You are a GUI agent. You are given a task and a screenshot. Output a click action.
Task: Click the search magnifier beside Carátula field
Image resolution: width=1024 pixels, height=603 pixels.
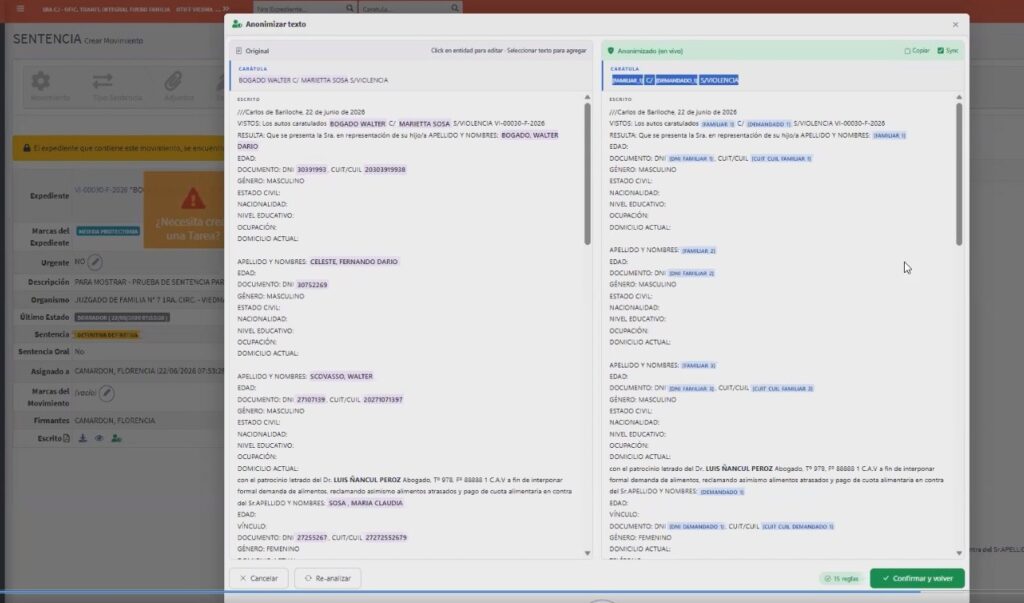[455, 8]
